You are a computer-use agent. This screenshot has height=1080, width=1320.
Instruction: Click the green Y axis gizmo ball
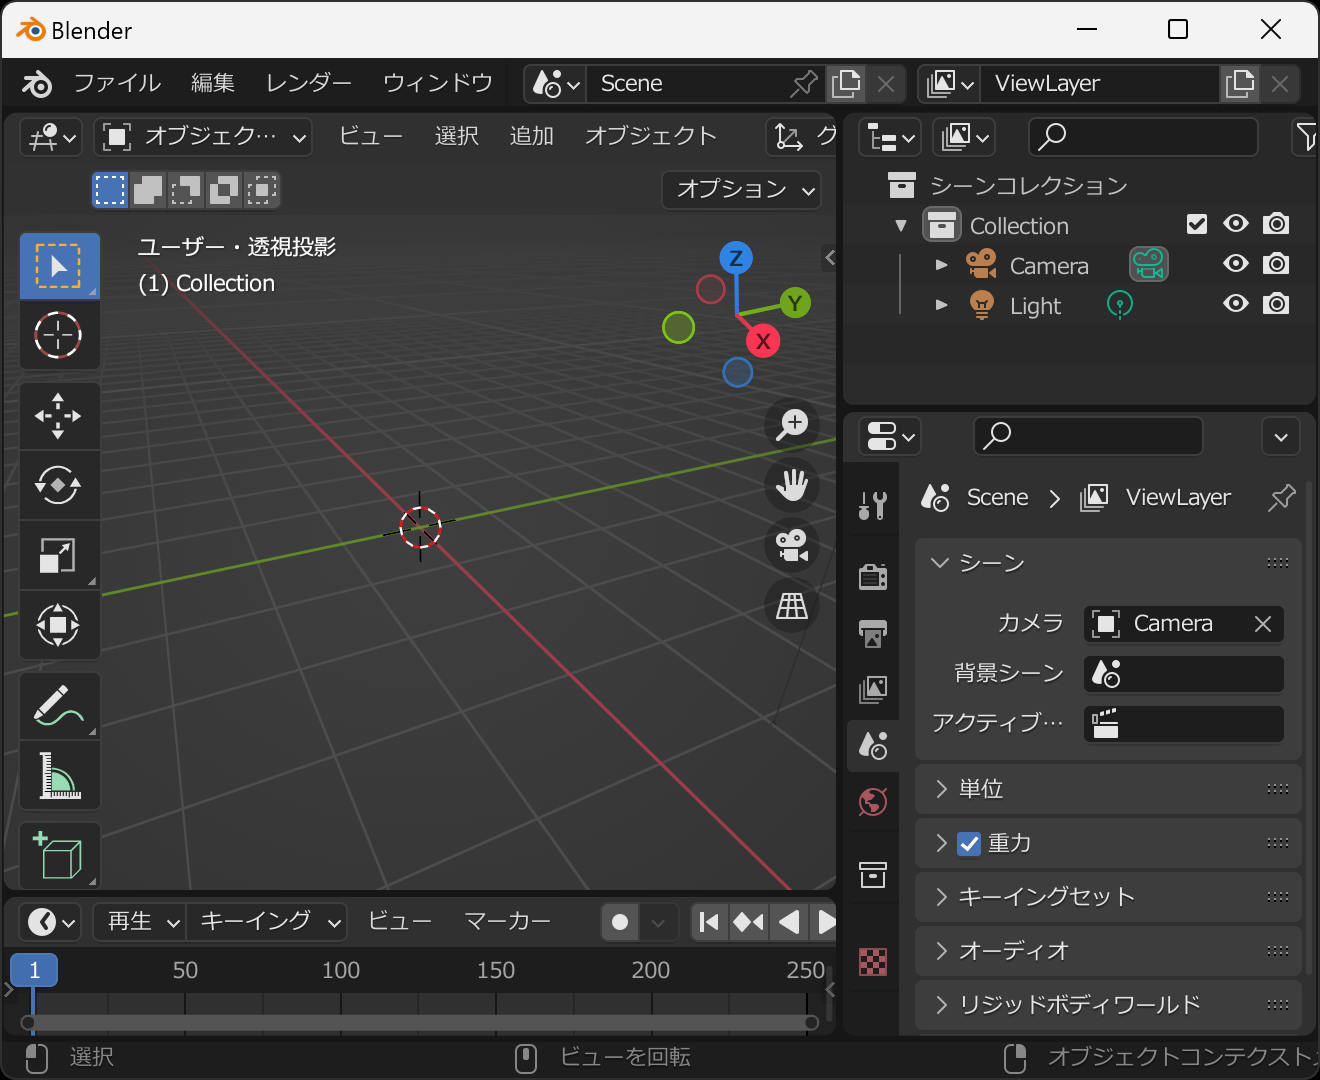click(795, 303)
